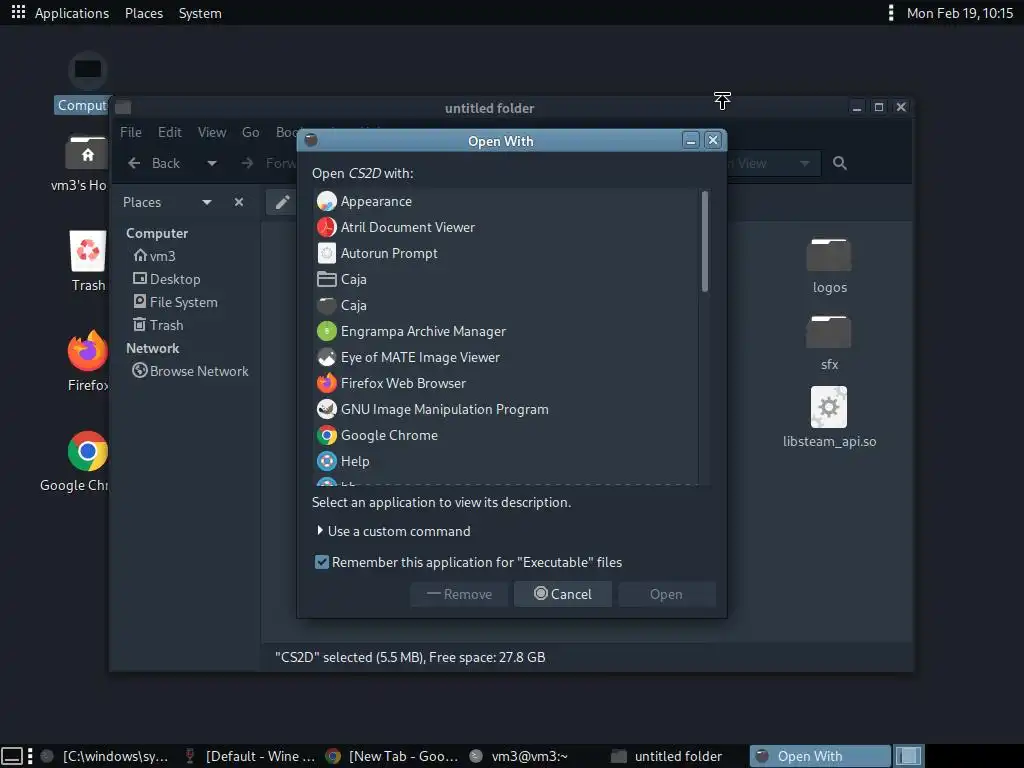This screenshot has width=1024, height=768.
Task: Close the Places sidebar with X icon
Action: point(239,202)
